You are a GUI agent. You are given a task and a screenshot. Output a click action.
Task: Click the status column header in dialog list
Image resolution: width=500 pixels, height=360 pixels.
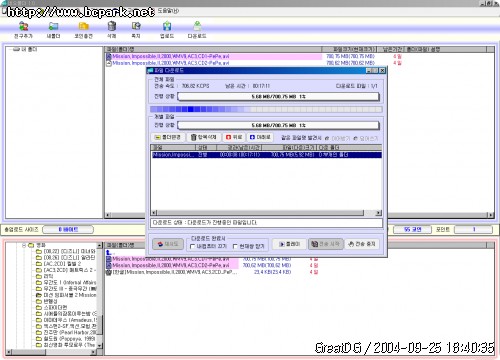pos(206,147)
